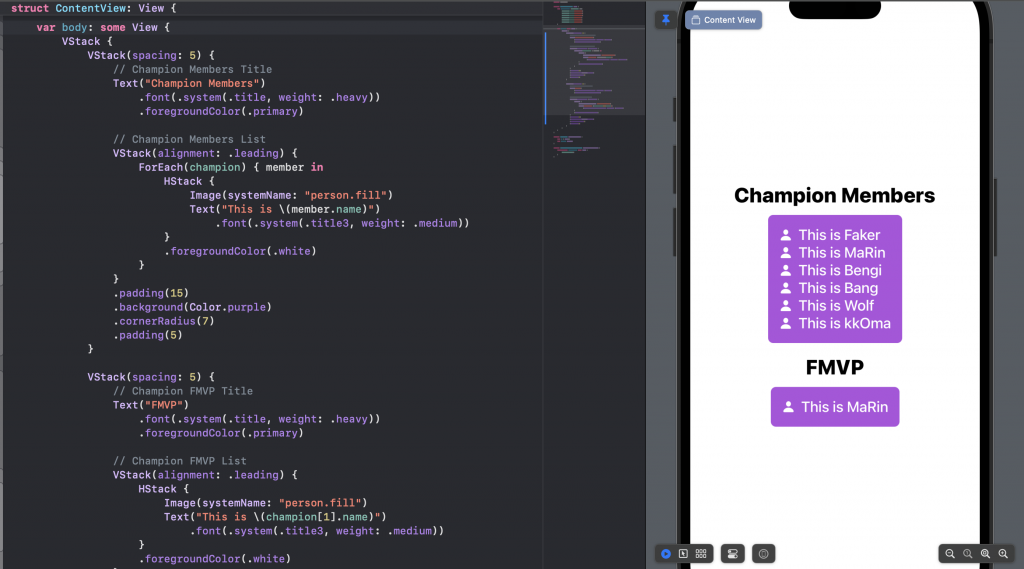Click the '.padding(15)' code line
The image size is (1024, 569).
(x=151, y=293)
